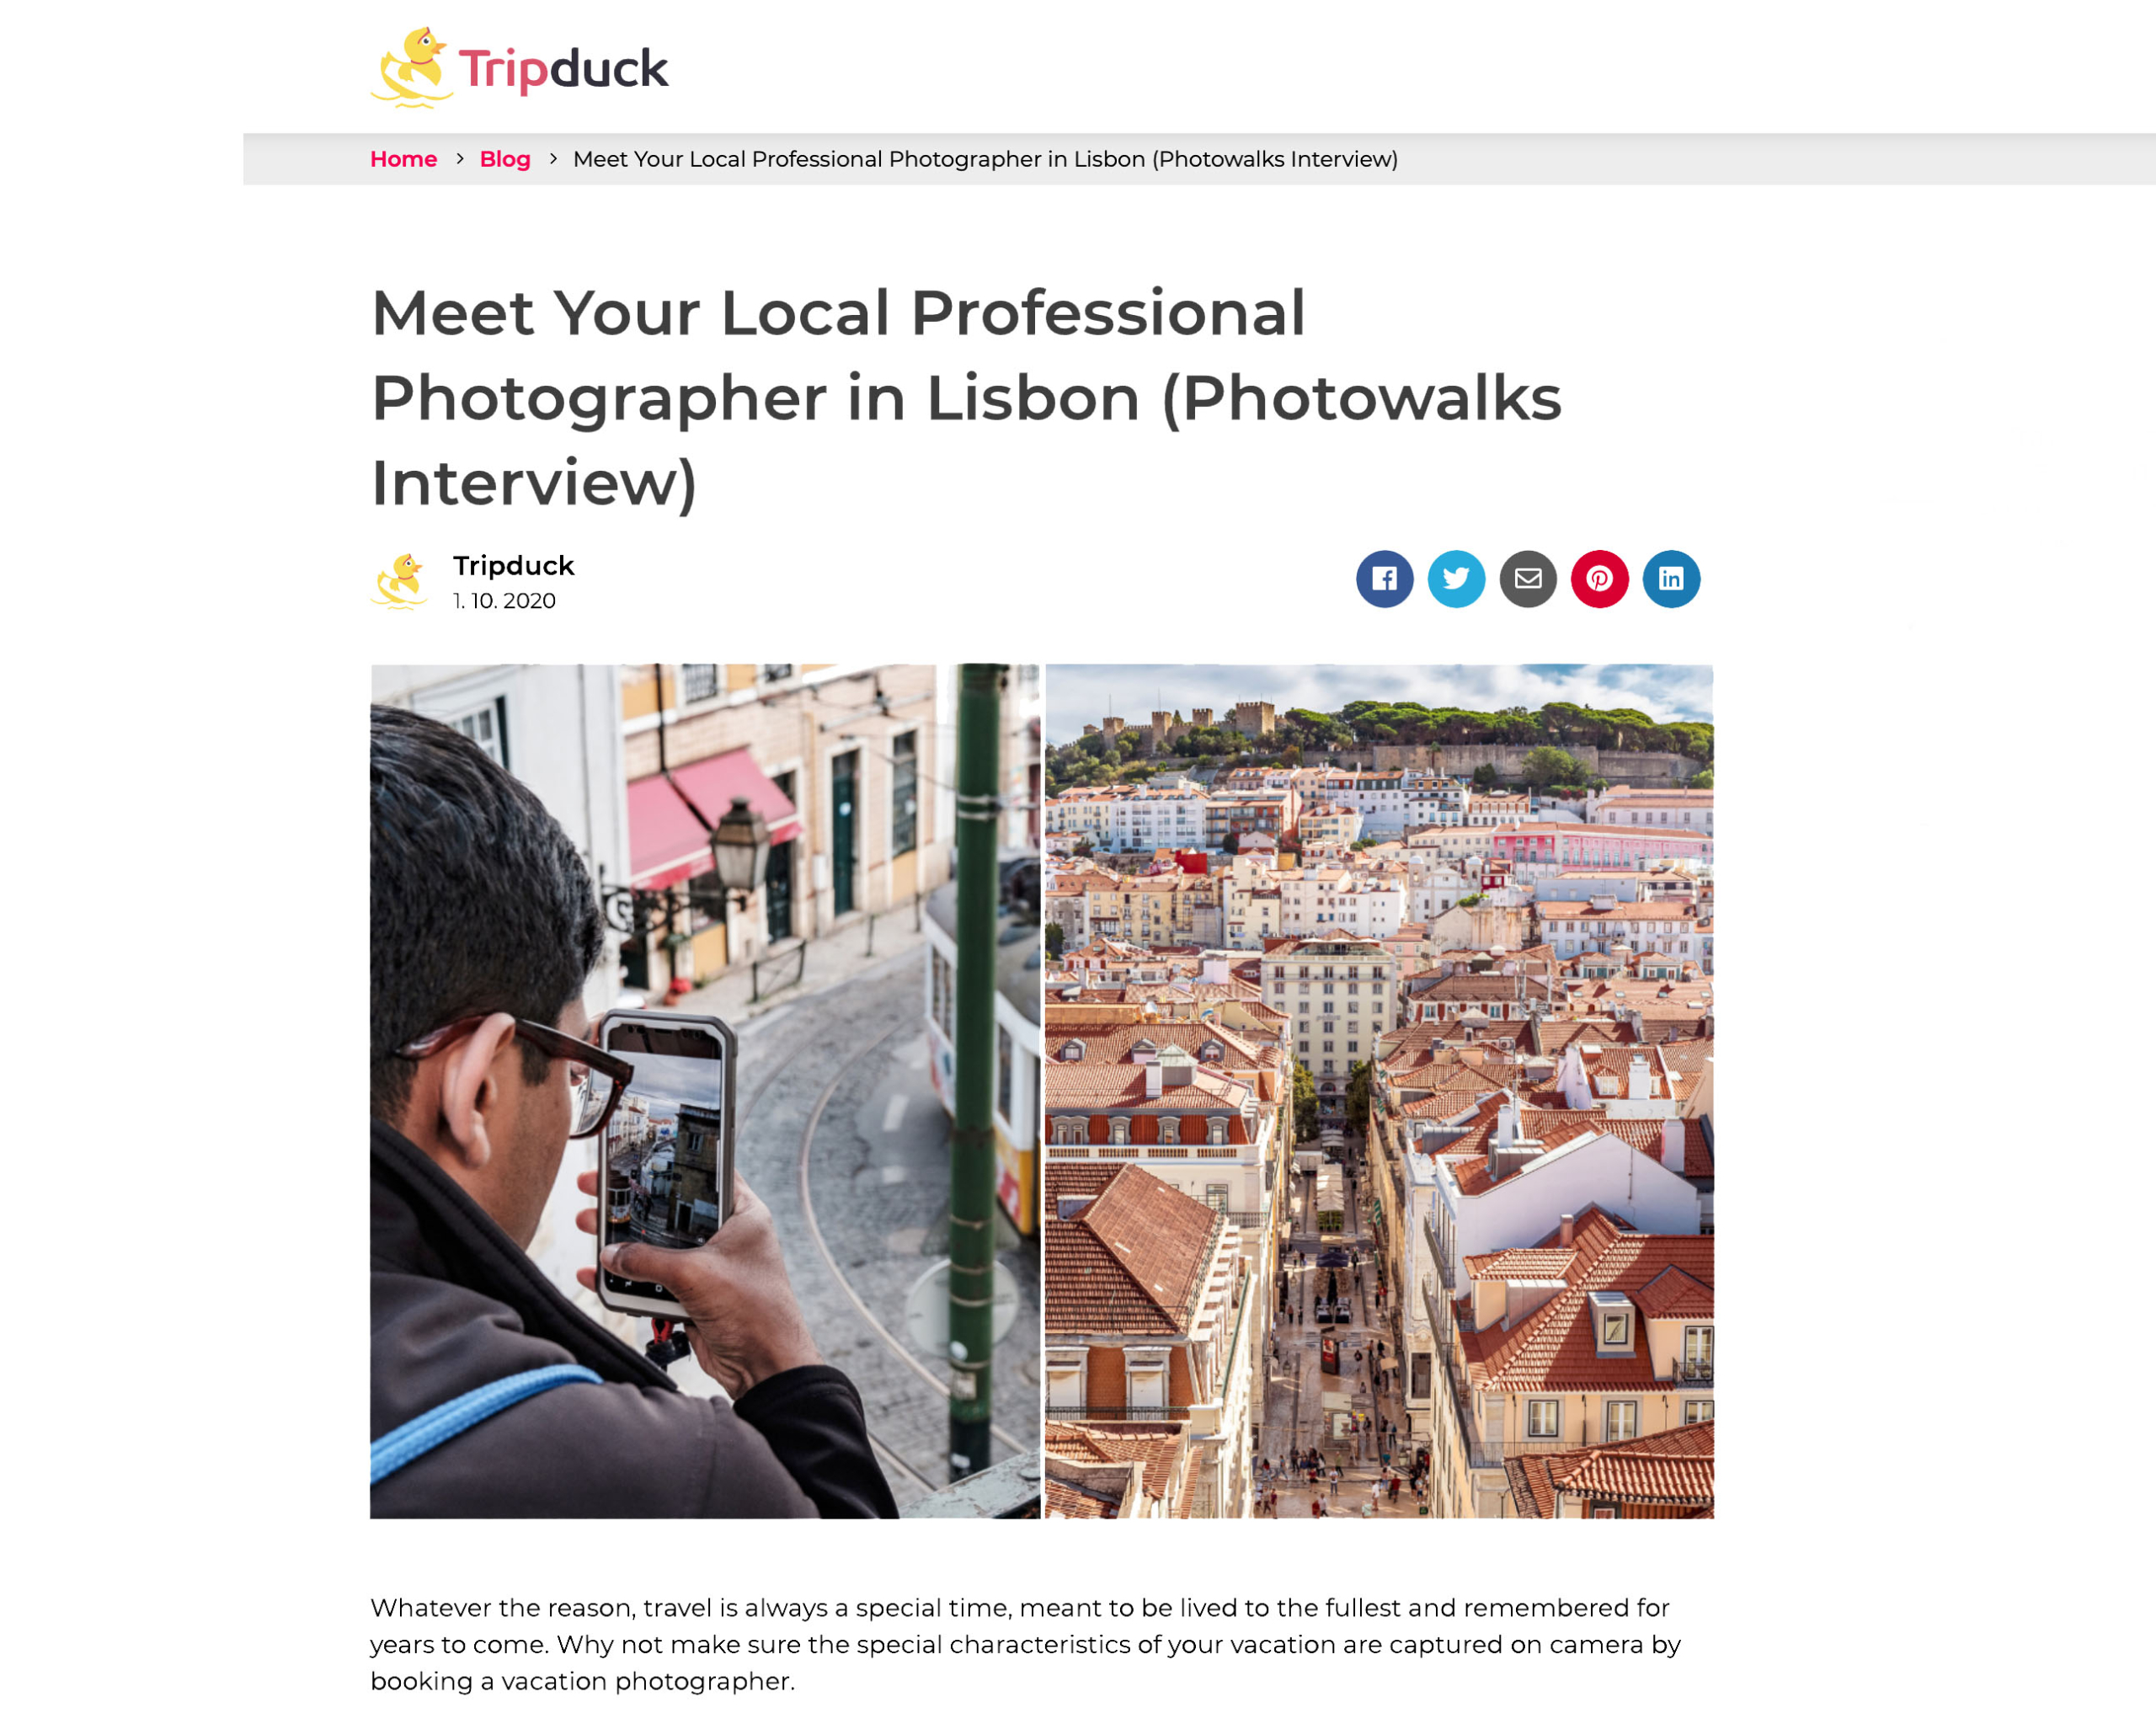Open the Tripduck author name link
Viewport: 2156px width, 1724px height.
point(514,566)
